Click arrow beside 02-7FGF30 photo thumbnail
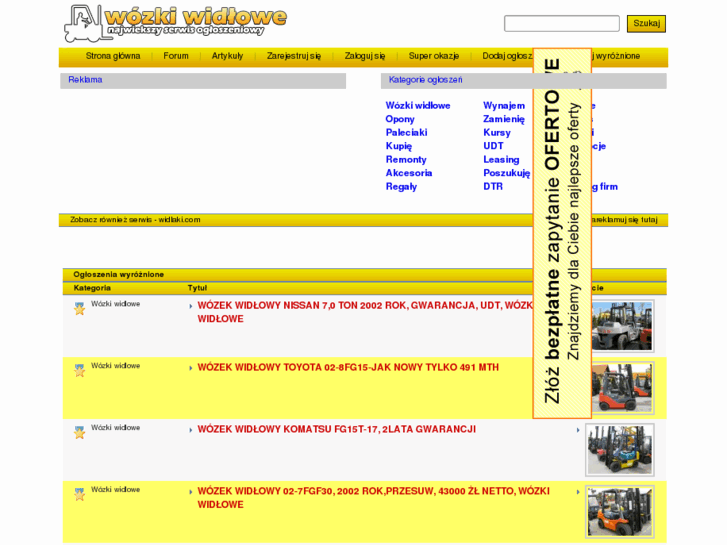Viewport: 727px width, 545px height. click(578, 492)
